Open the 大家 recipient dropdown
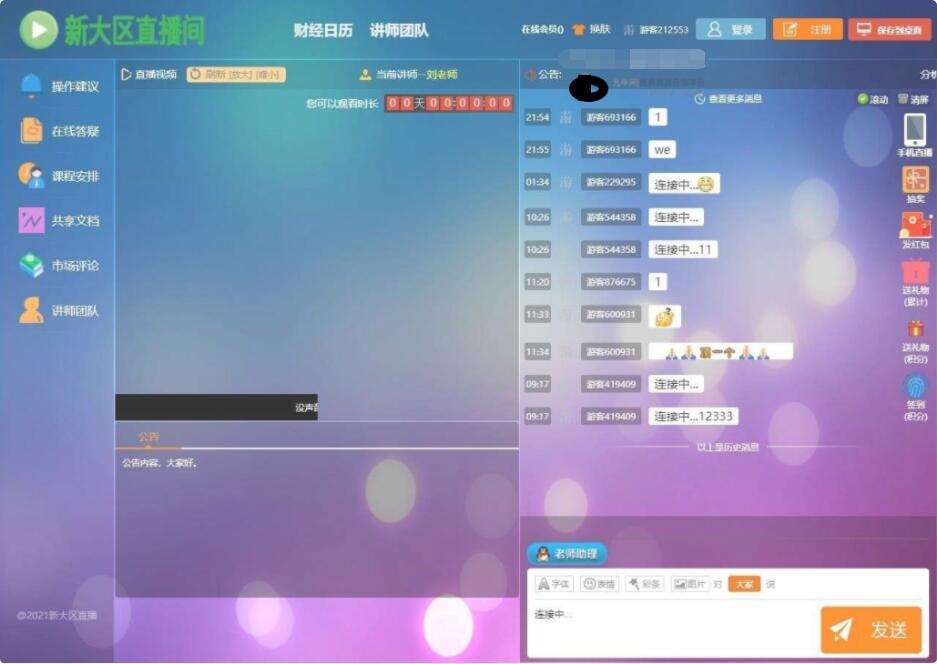Image resolution: width=937 pixels, height=664 pixels. [x=745, y=583]
